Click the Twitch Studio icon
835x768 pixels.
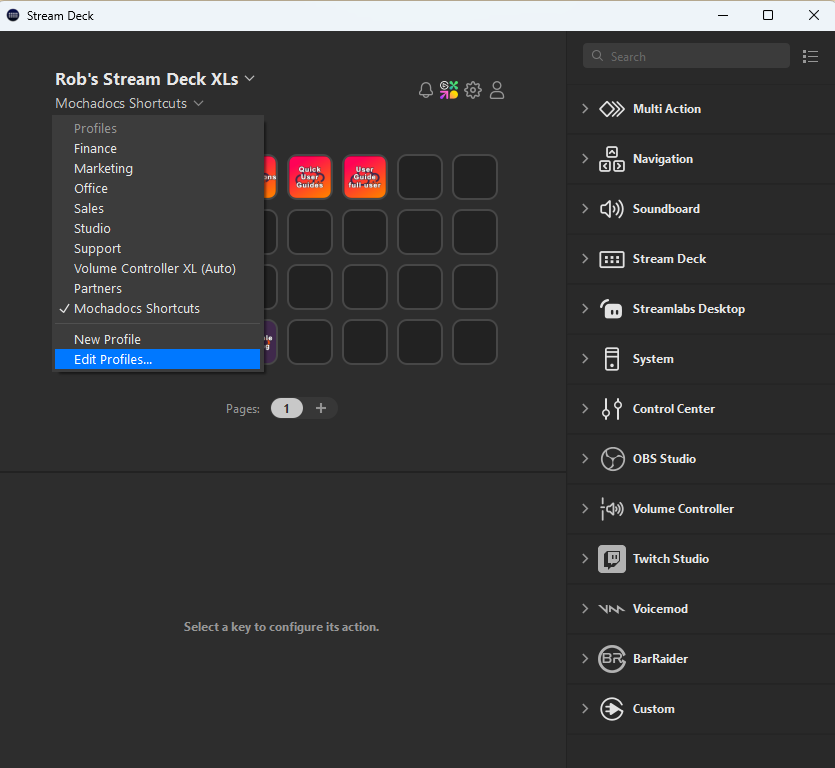tap(612, 558)
